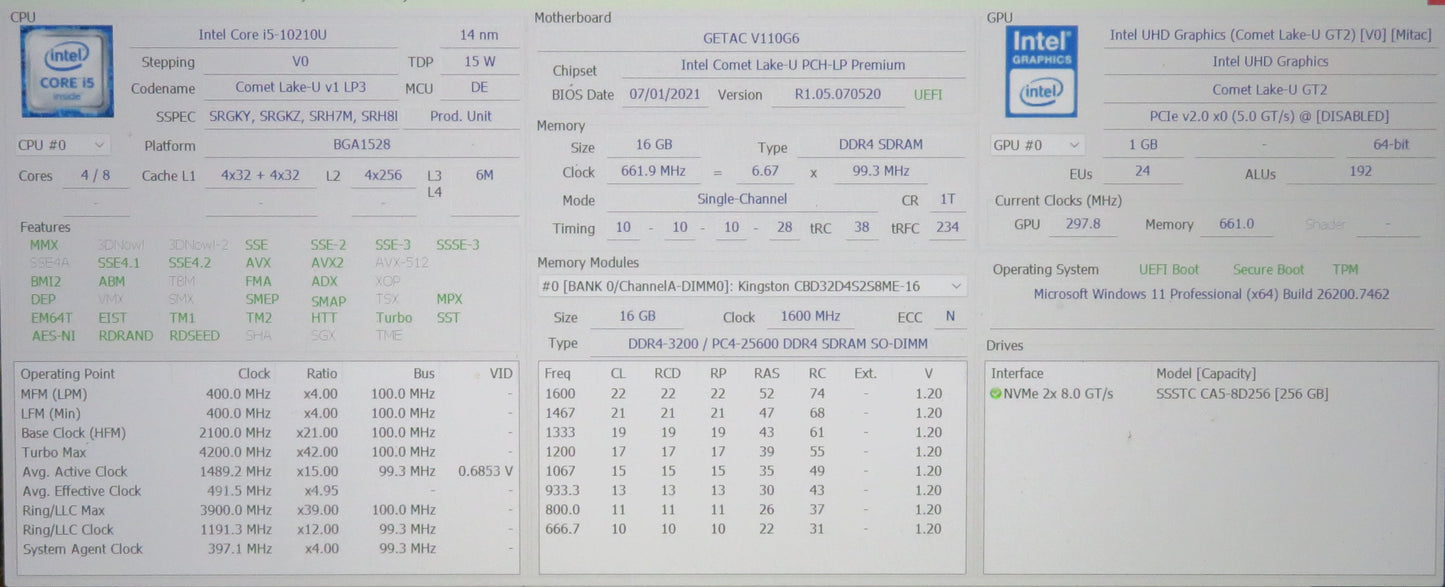Click the BIOS date 07/01/2021 field
This screenshot has width=1445, height=587.
click(x=663, y=95)
